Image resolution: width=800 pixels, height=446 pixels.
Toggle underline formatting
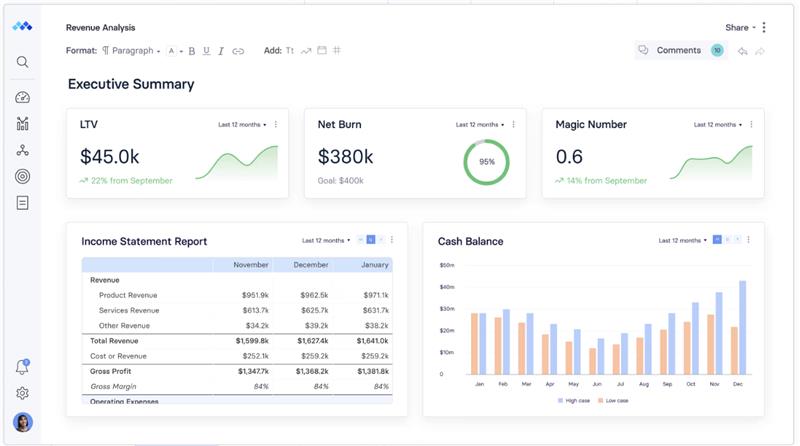coord(207,51)
